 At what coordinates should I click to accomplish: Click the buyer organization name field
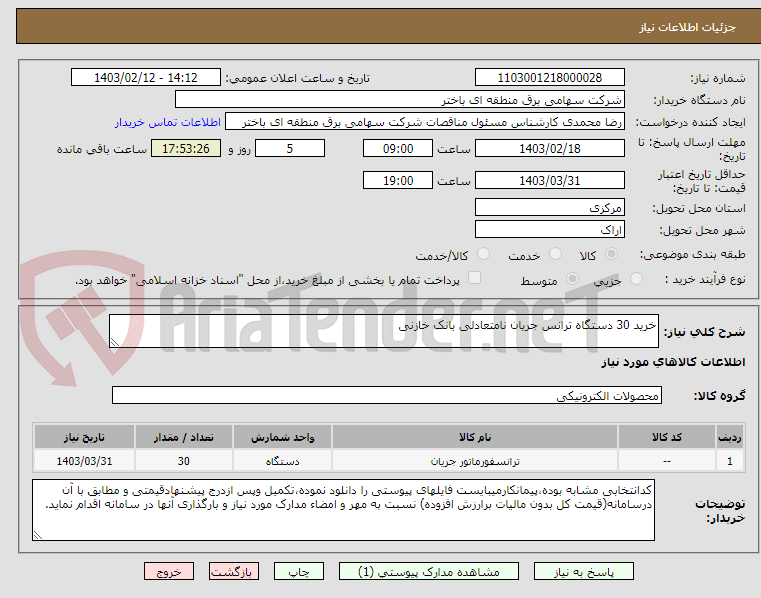[x=399, y=100]
